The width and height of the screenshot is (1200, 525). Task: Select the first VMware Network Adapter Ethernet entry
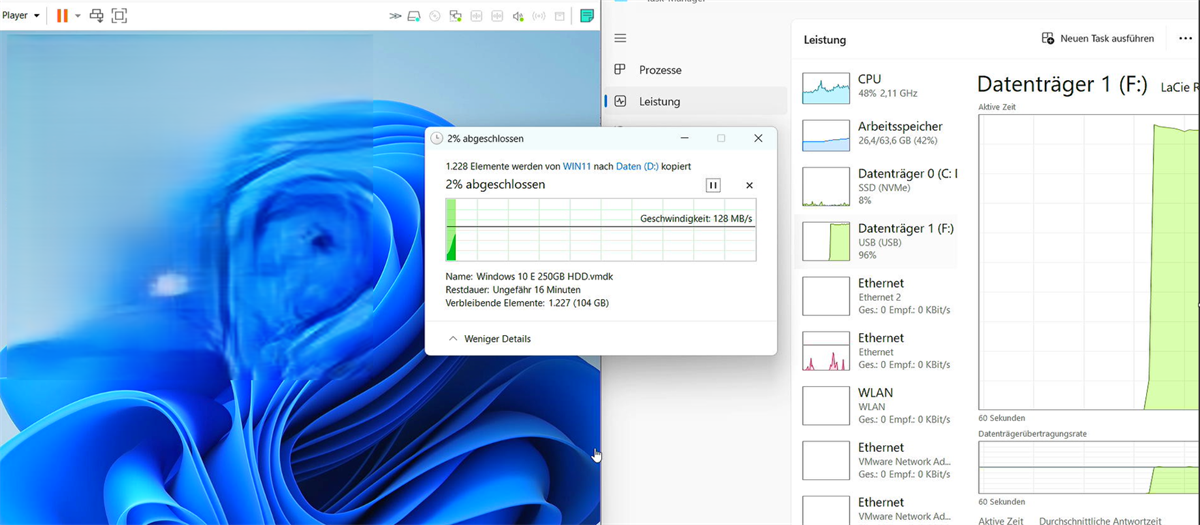(876, 460)
